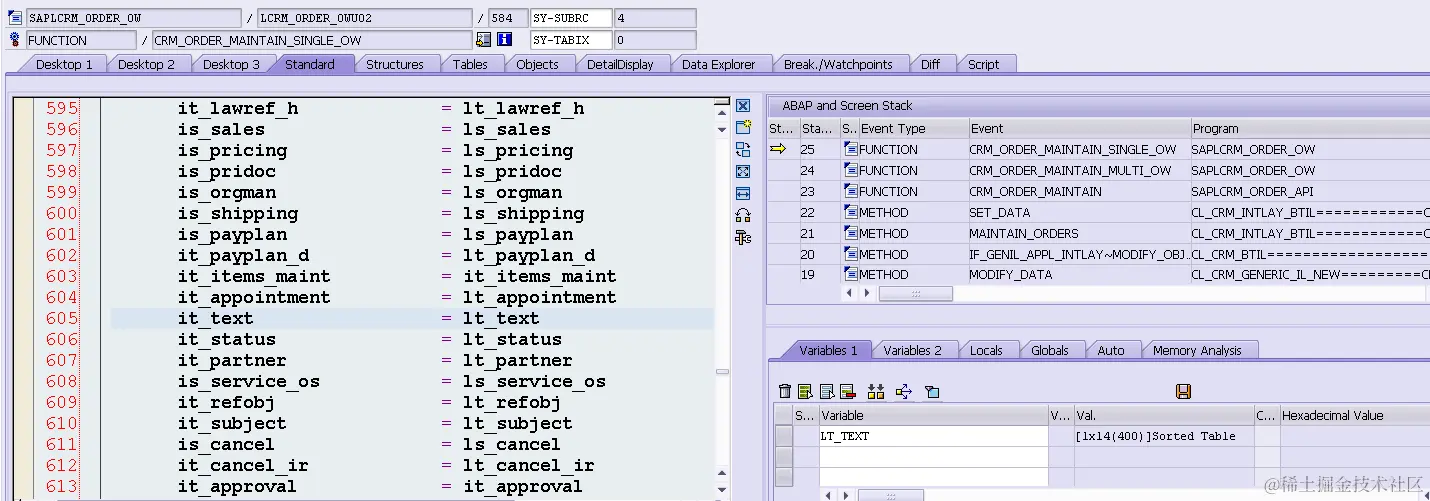Switch to the Desktop 1 tab
1430x501 pixels.
(64, 64)
